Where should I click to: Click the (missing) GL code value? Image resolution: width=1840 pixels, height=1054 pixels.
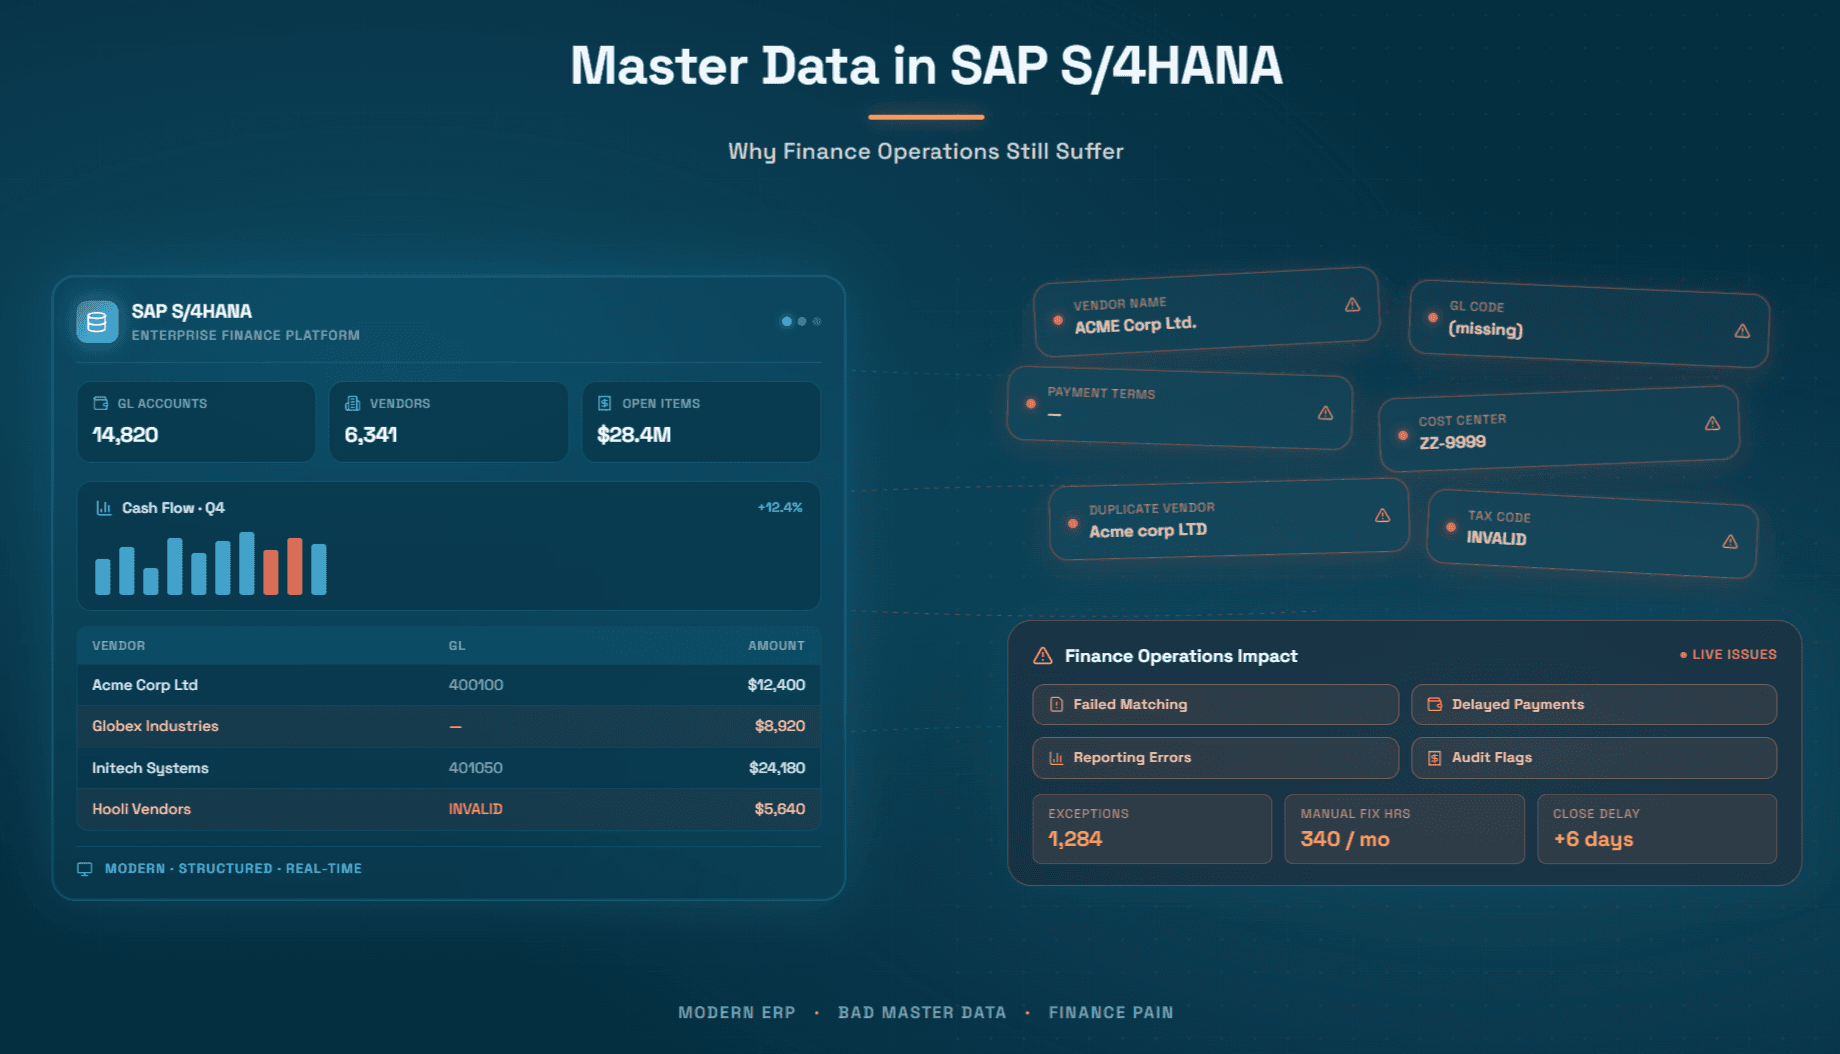(x=1486, y=329)
